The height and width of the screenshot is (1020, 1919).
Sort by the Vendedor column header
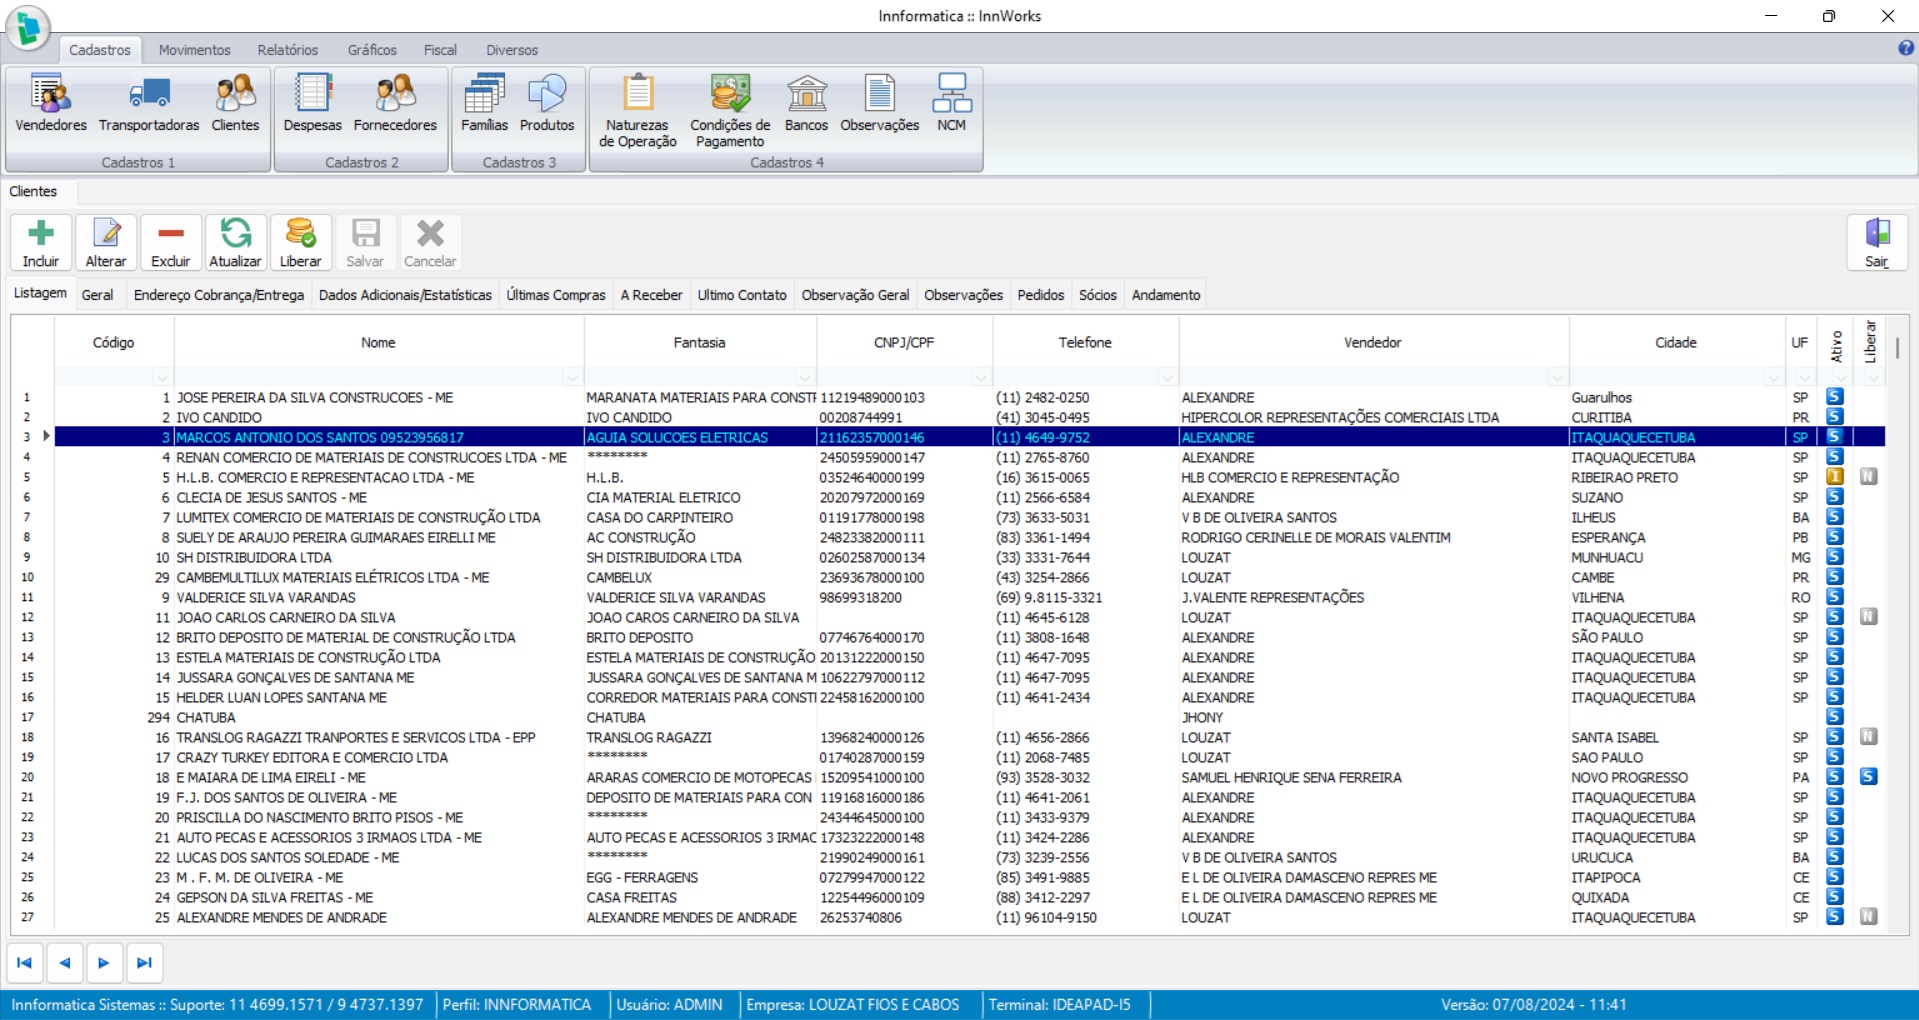[x=1373, y=342]
